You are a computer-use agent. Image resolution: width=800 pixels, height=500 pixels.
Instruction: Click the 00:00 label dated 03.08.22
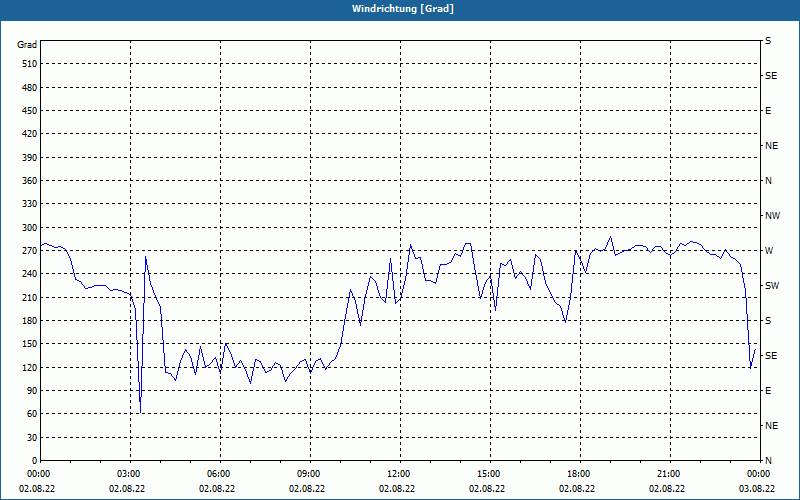coord(758,473)
